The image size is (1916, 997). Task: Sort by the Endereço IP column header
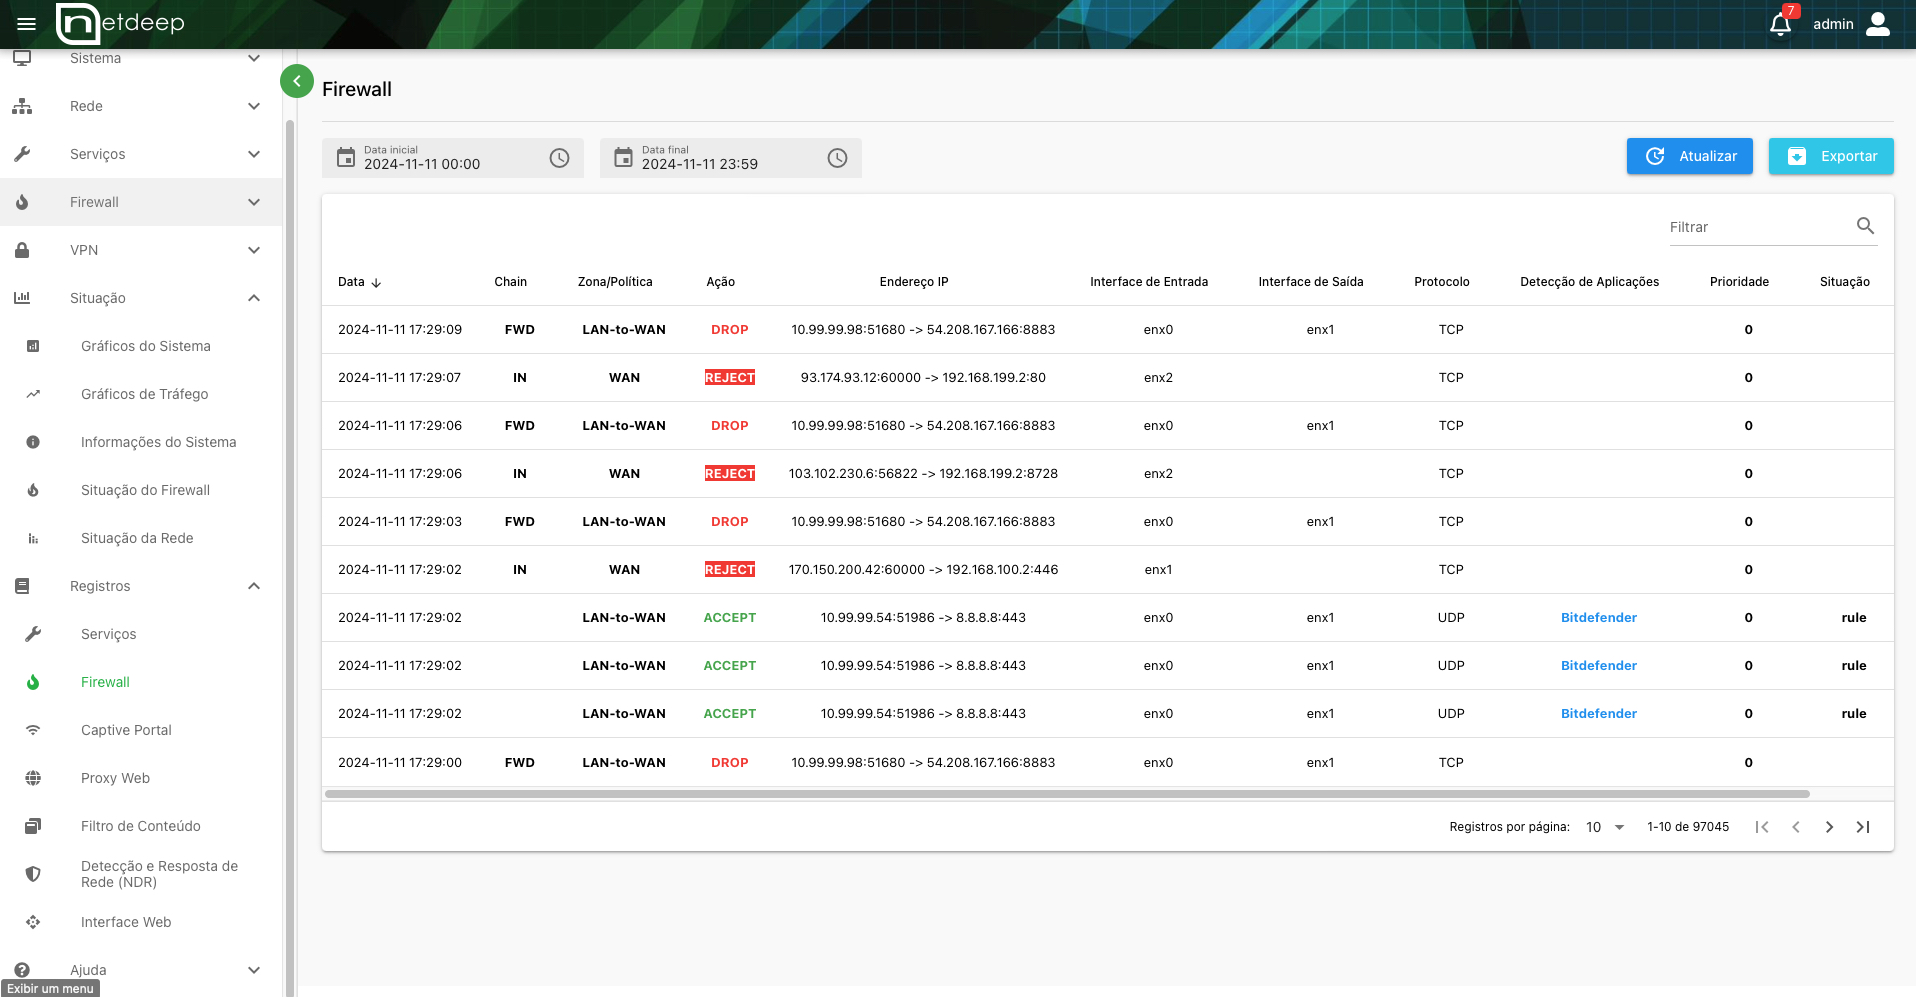coord(914,282)
